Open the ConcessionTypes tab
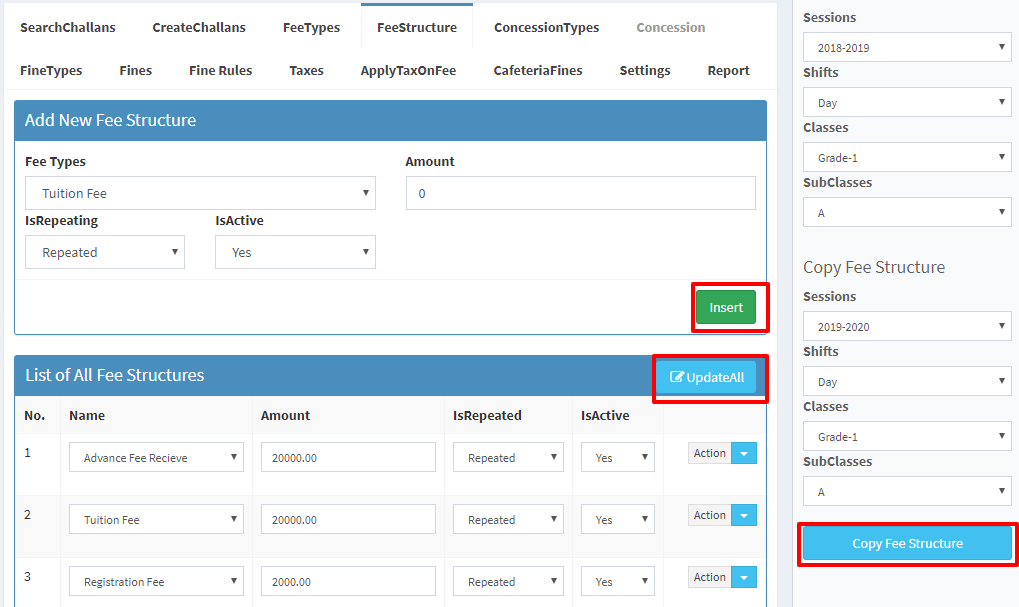Image resolution: width=1019 pixels, height=607 pixels. coord(546,27)
